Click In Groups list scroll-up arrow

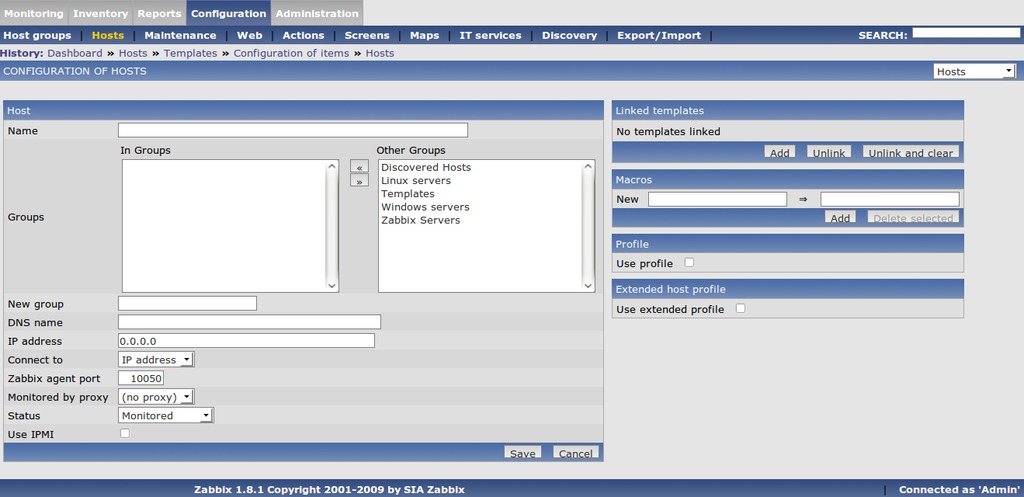[332, 167]
